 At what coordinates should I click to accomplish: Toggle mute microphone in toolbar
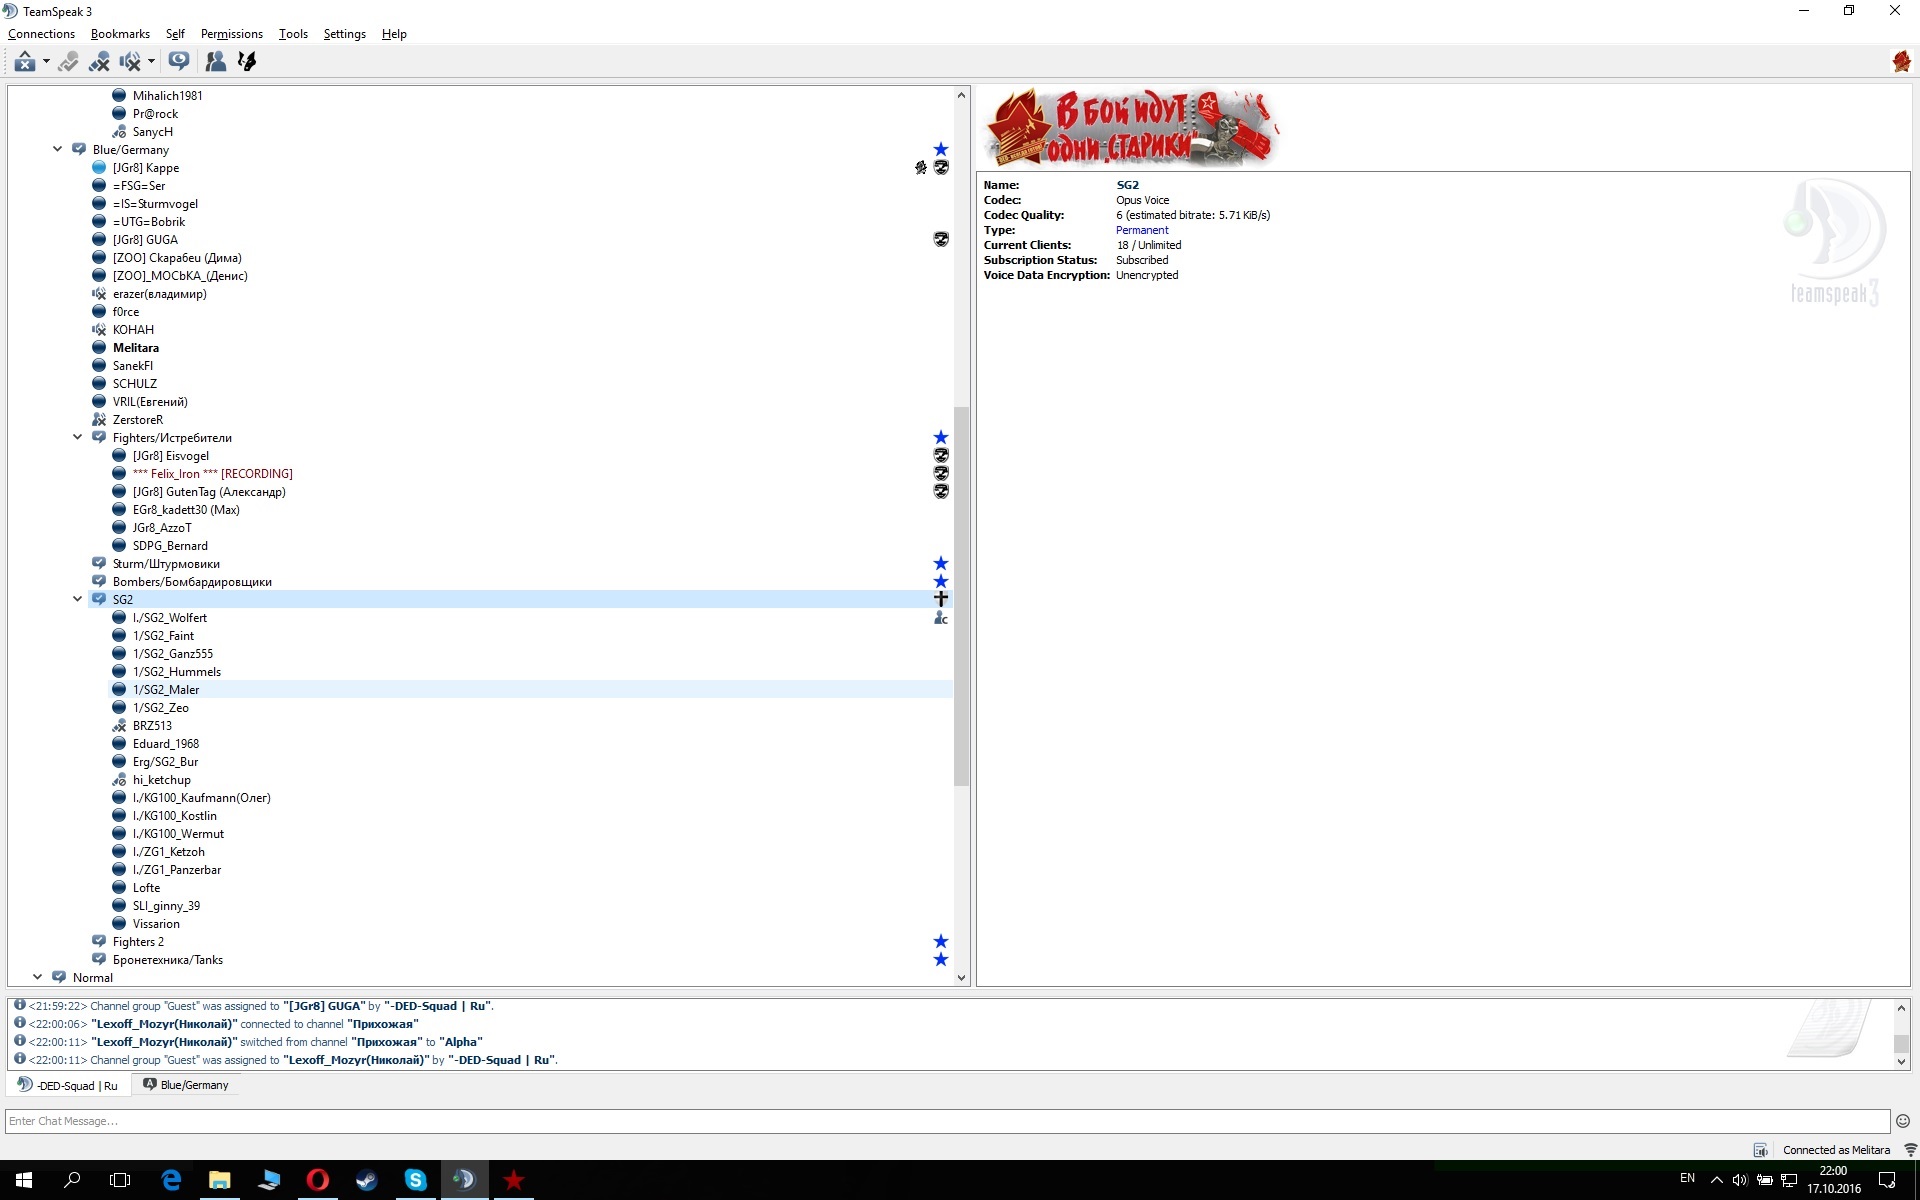(x=99, y=62)
